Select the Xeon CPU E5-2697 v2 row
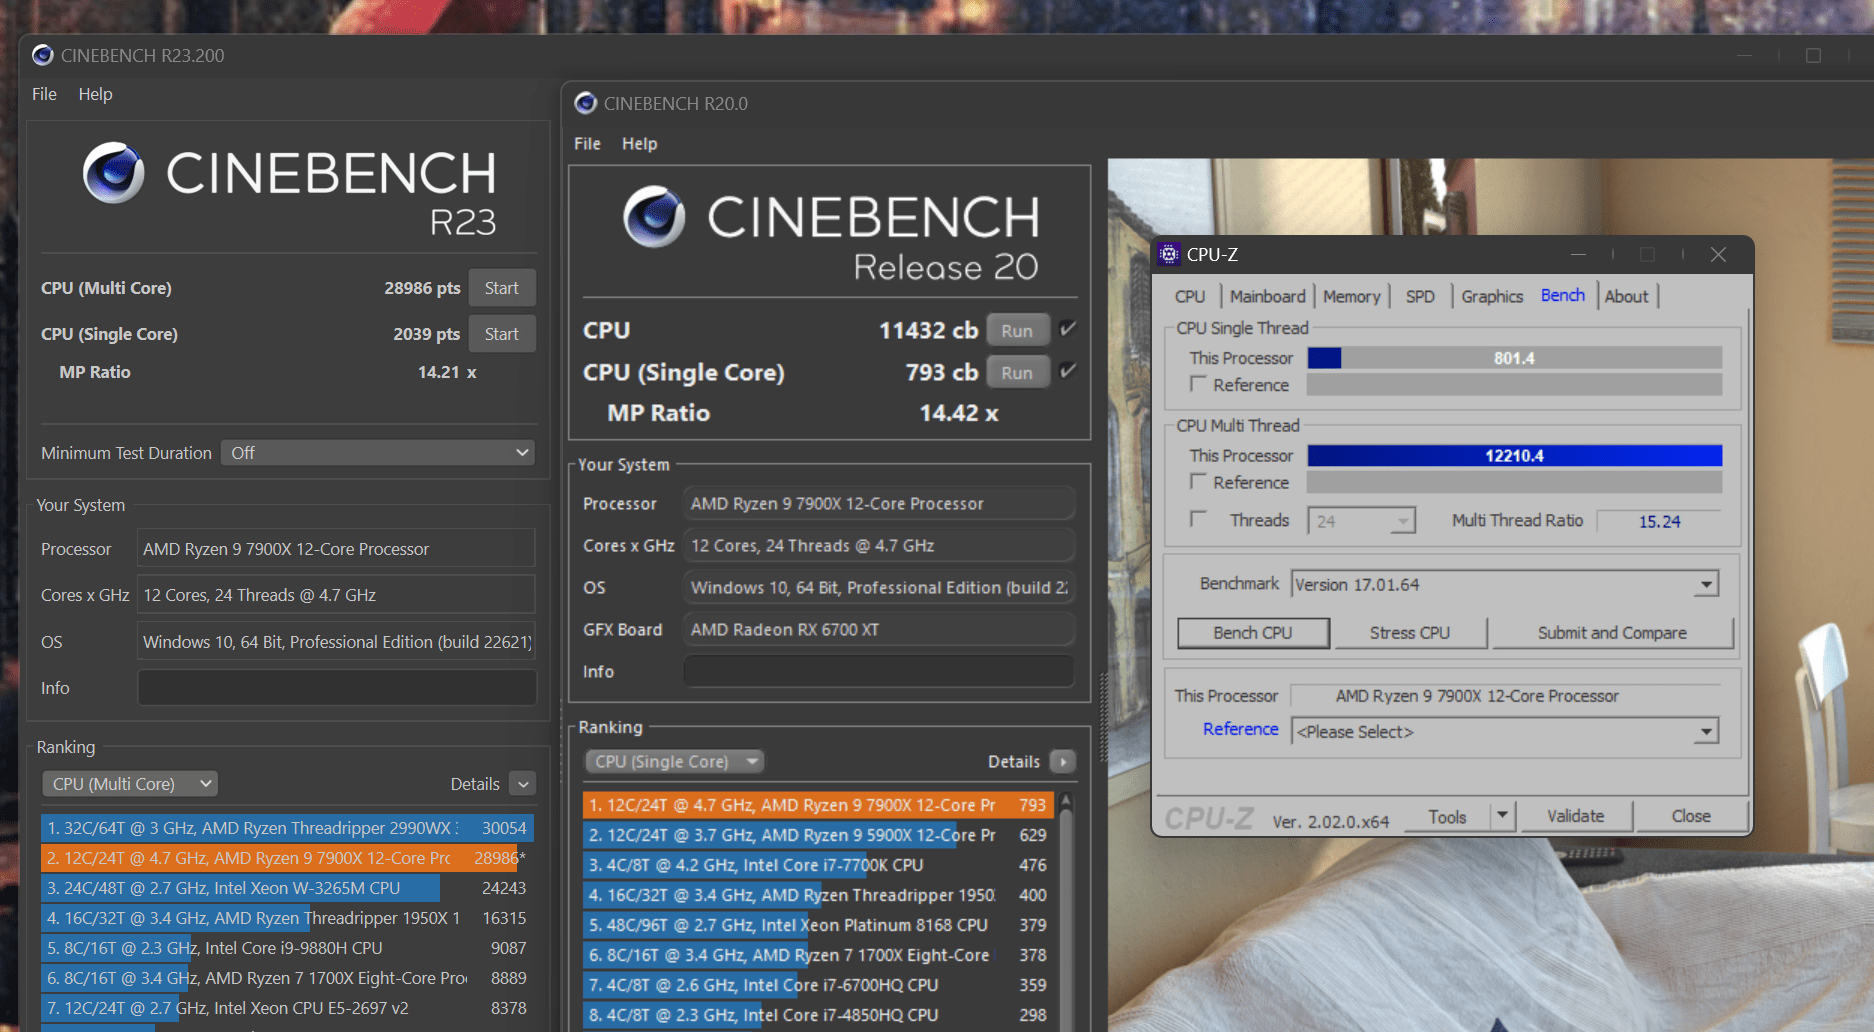 coord(287,1008)
